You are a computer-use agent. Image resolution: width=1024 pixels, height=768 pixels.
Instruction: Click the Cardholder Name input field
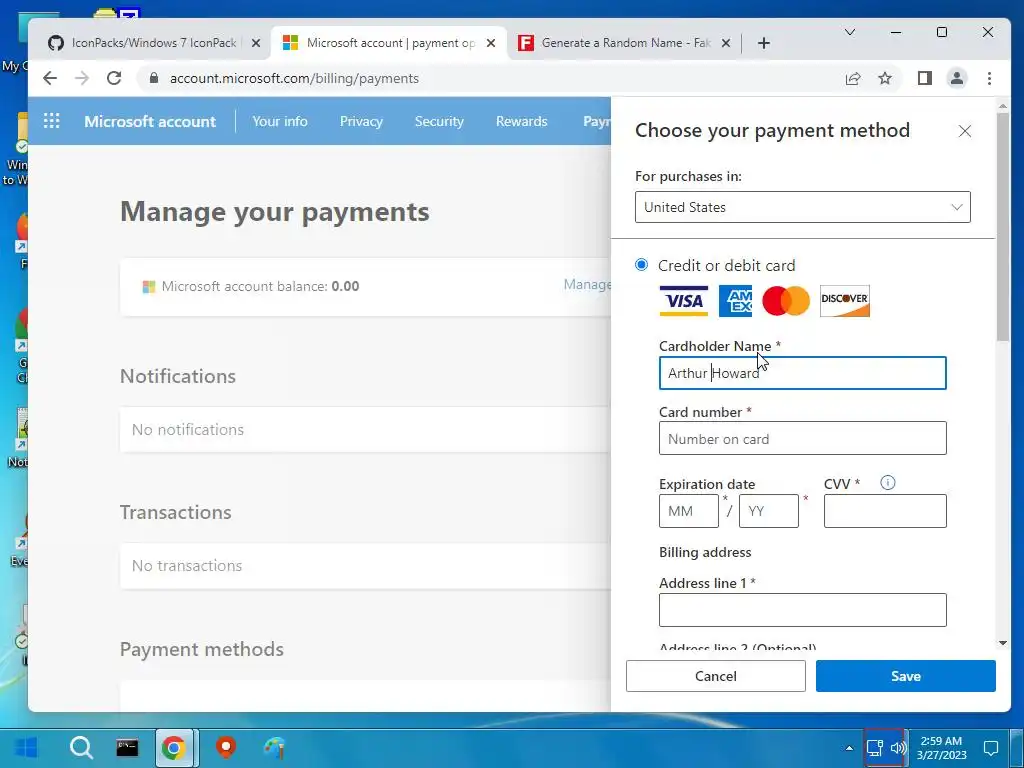tap(803, 373)
